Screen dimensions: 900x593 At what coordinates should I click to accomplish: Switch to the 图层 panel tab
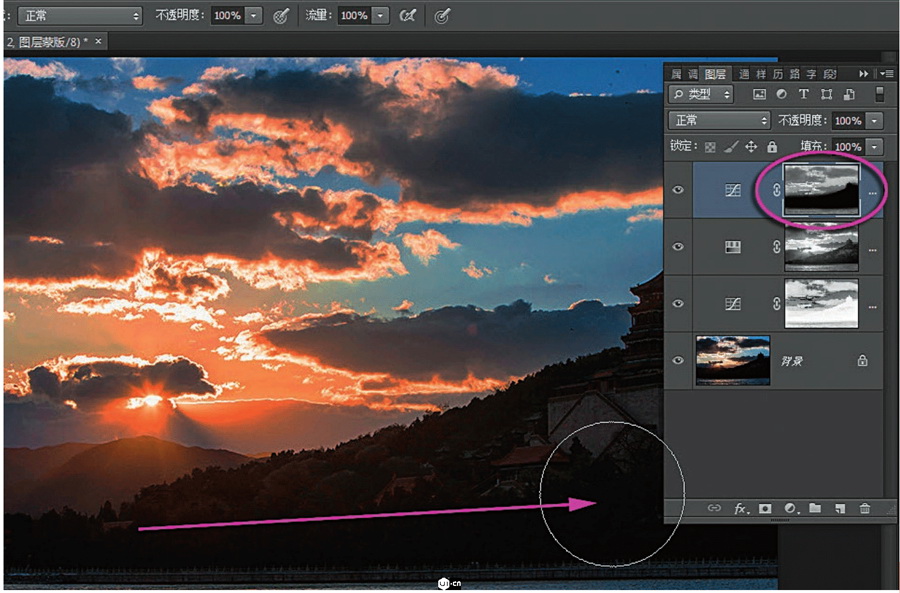(715, 74)
